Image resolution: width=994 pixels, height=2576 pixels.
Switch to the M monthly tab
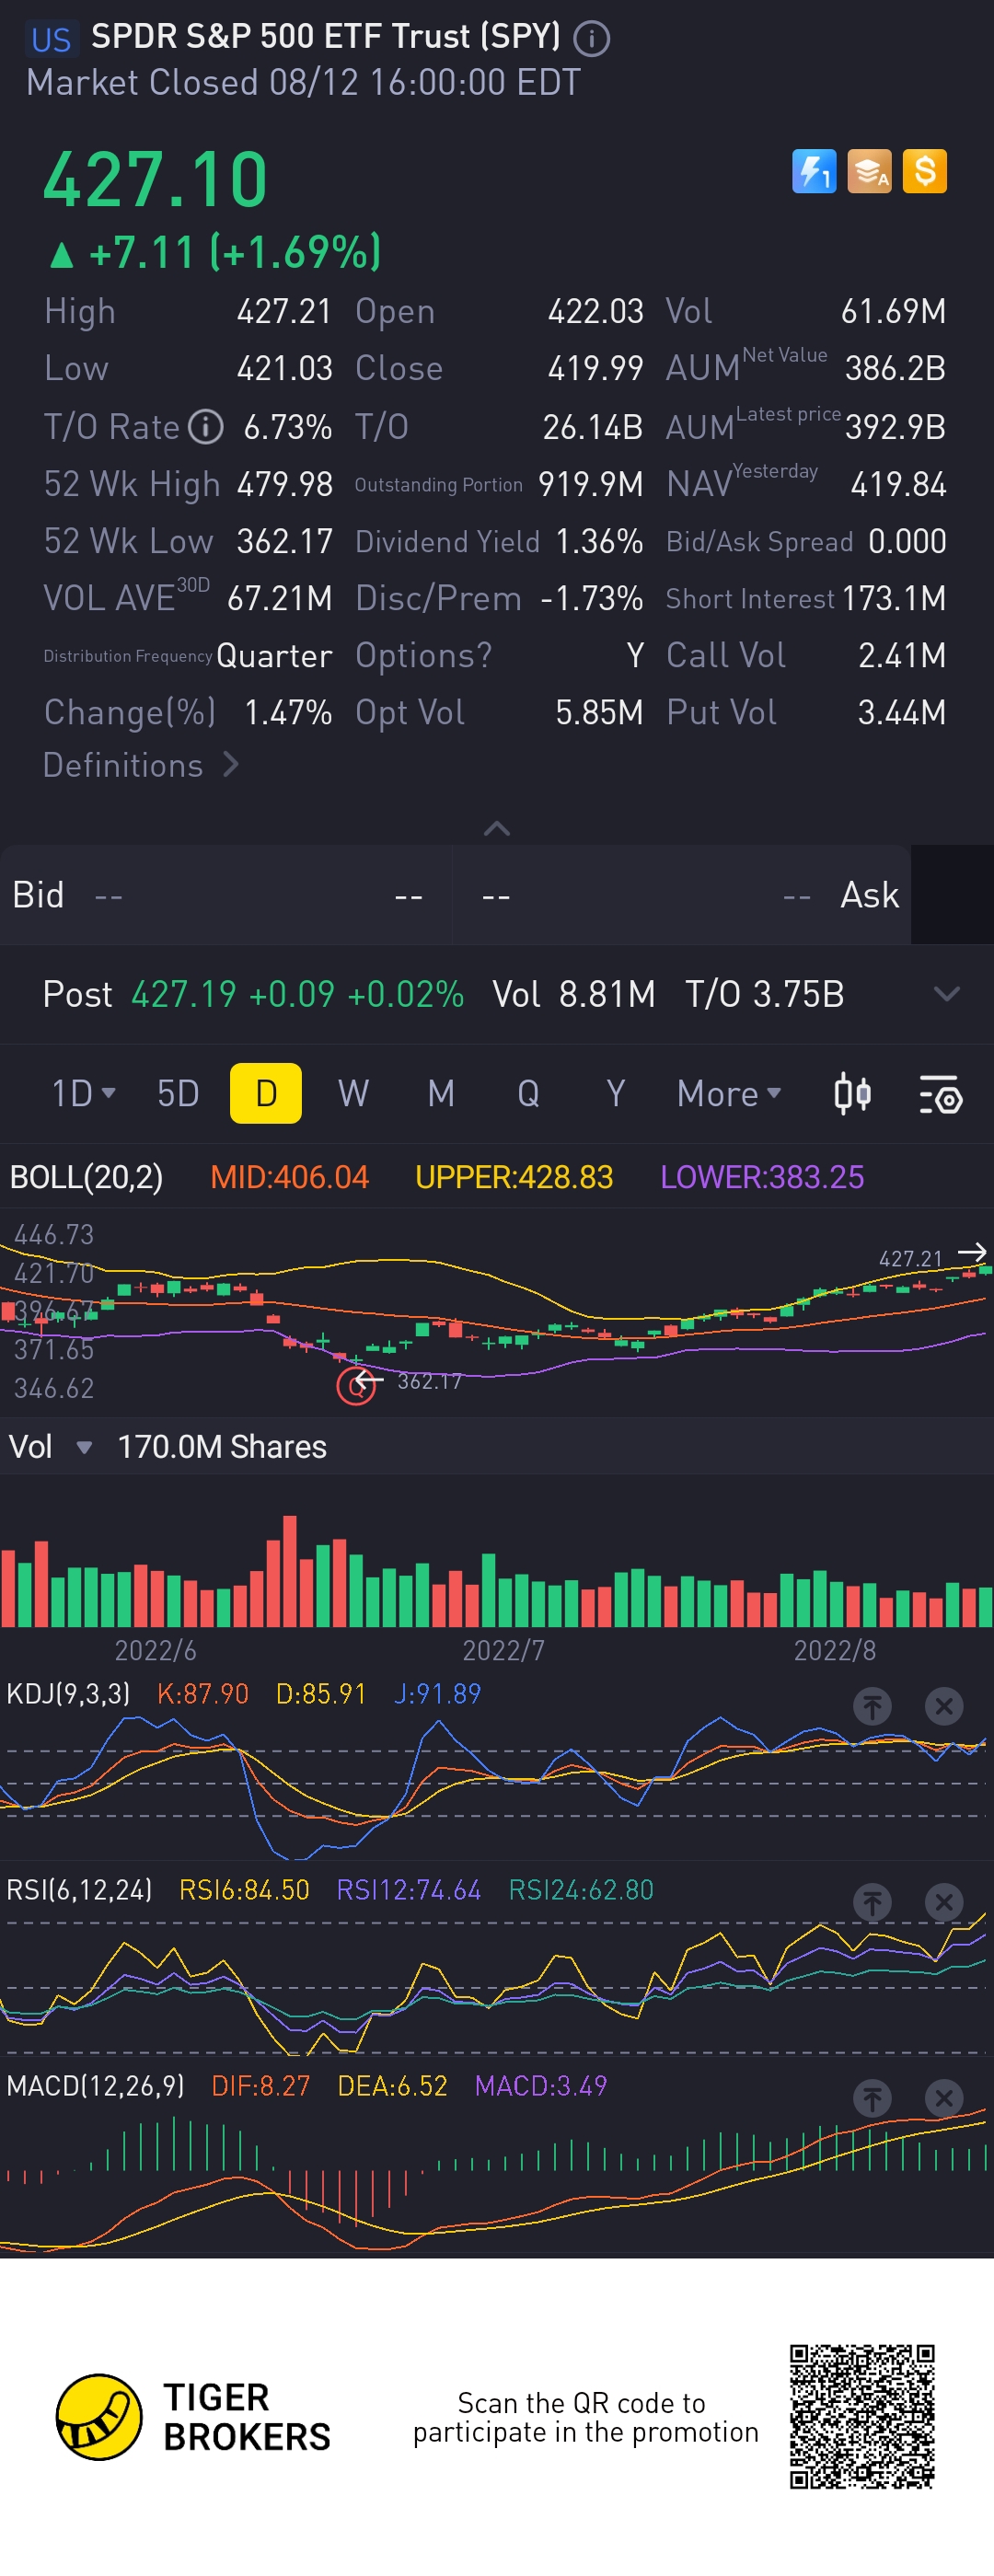click(x=441, y=1093)
